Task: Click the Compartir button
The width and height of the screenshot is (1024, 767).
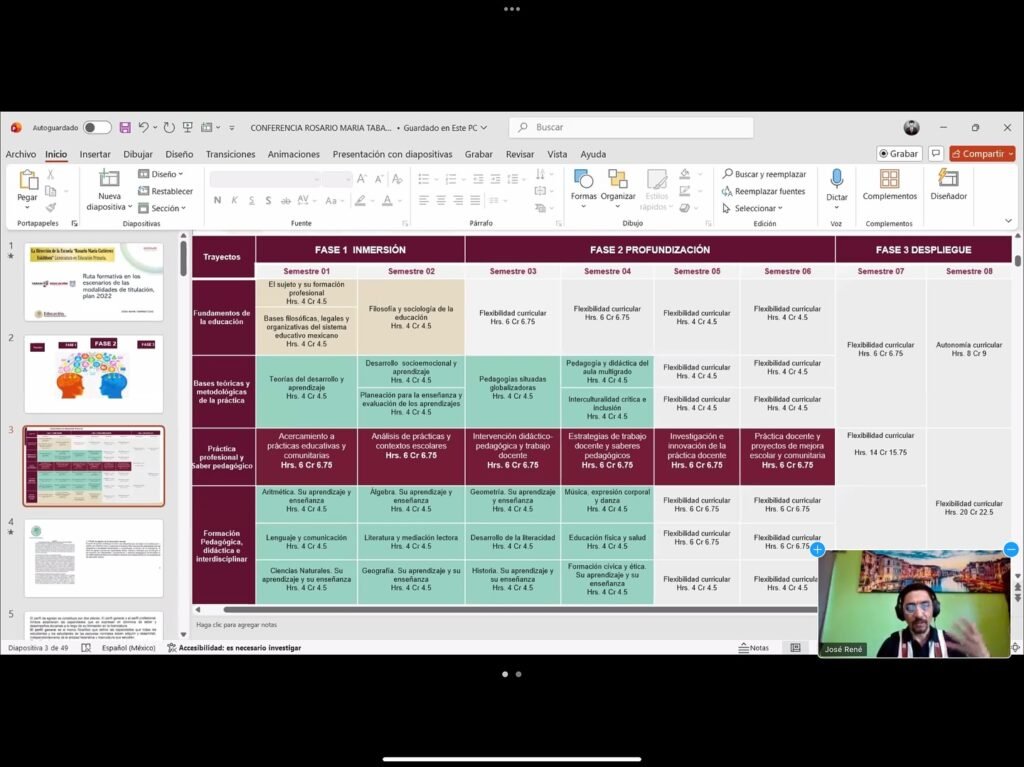Action: [x=982, y=154]
